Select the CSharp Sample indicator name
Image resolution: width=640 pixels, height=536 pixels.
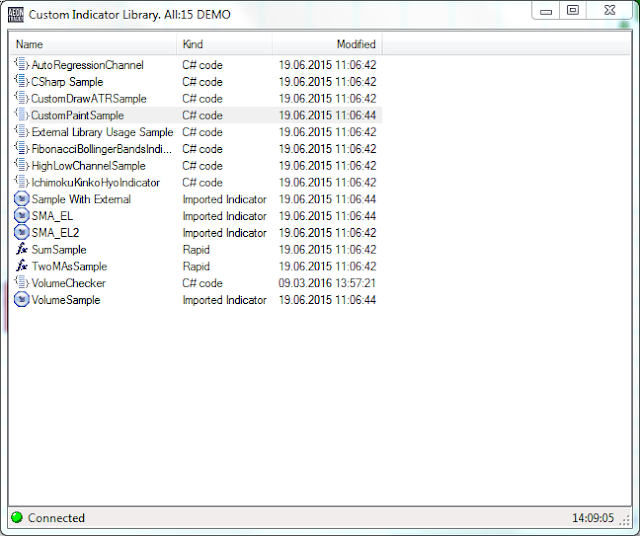[x=67, y=82]
